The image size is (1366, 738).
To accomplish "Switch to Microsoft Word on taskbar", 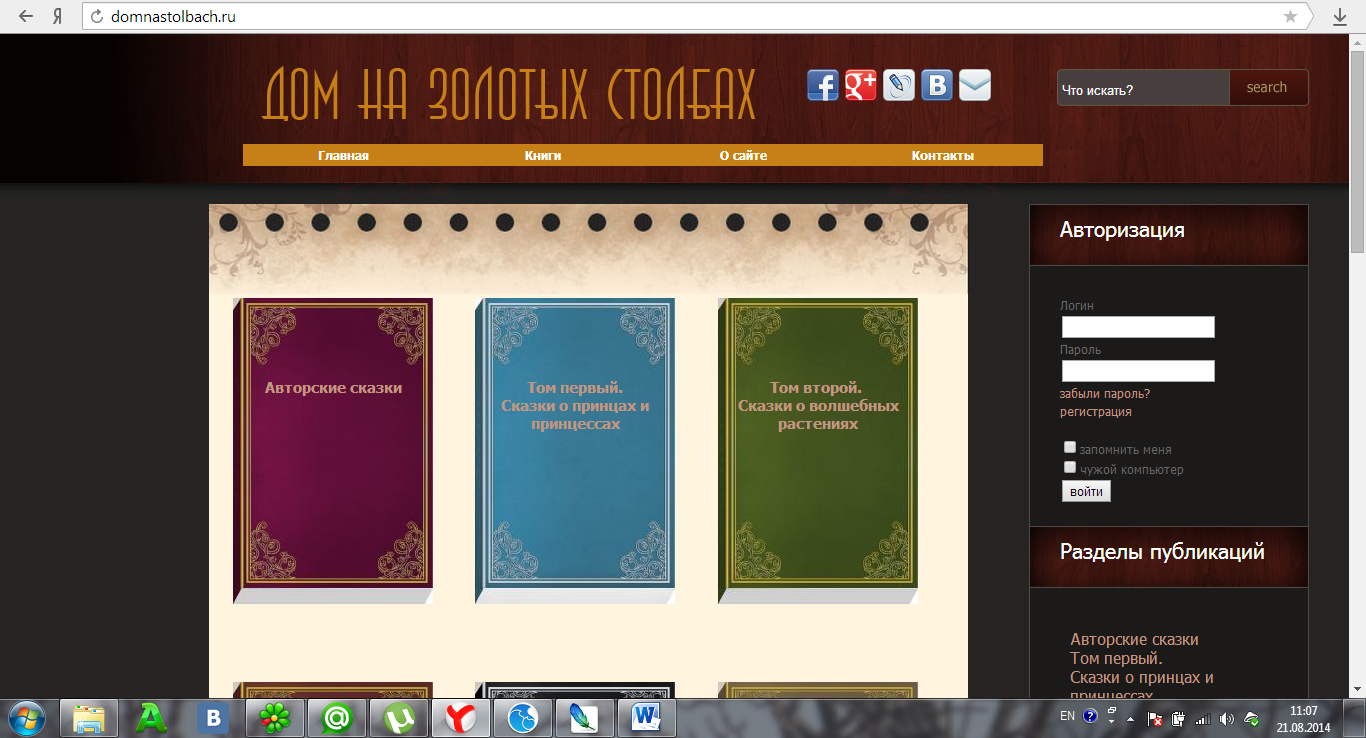I will coord(647,718).
